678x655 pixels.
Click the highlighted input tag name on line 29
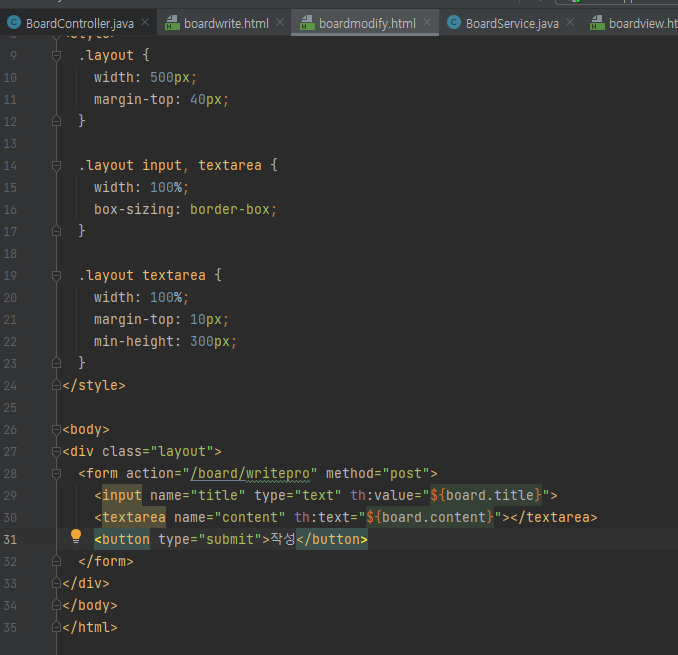122,495
